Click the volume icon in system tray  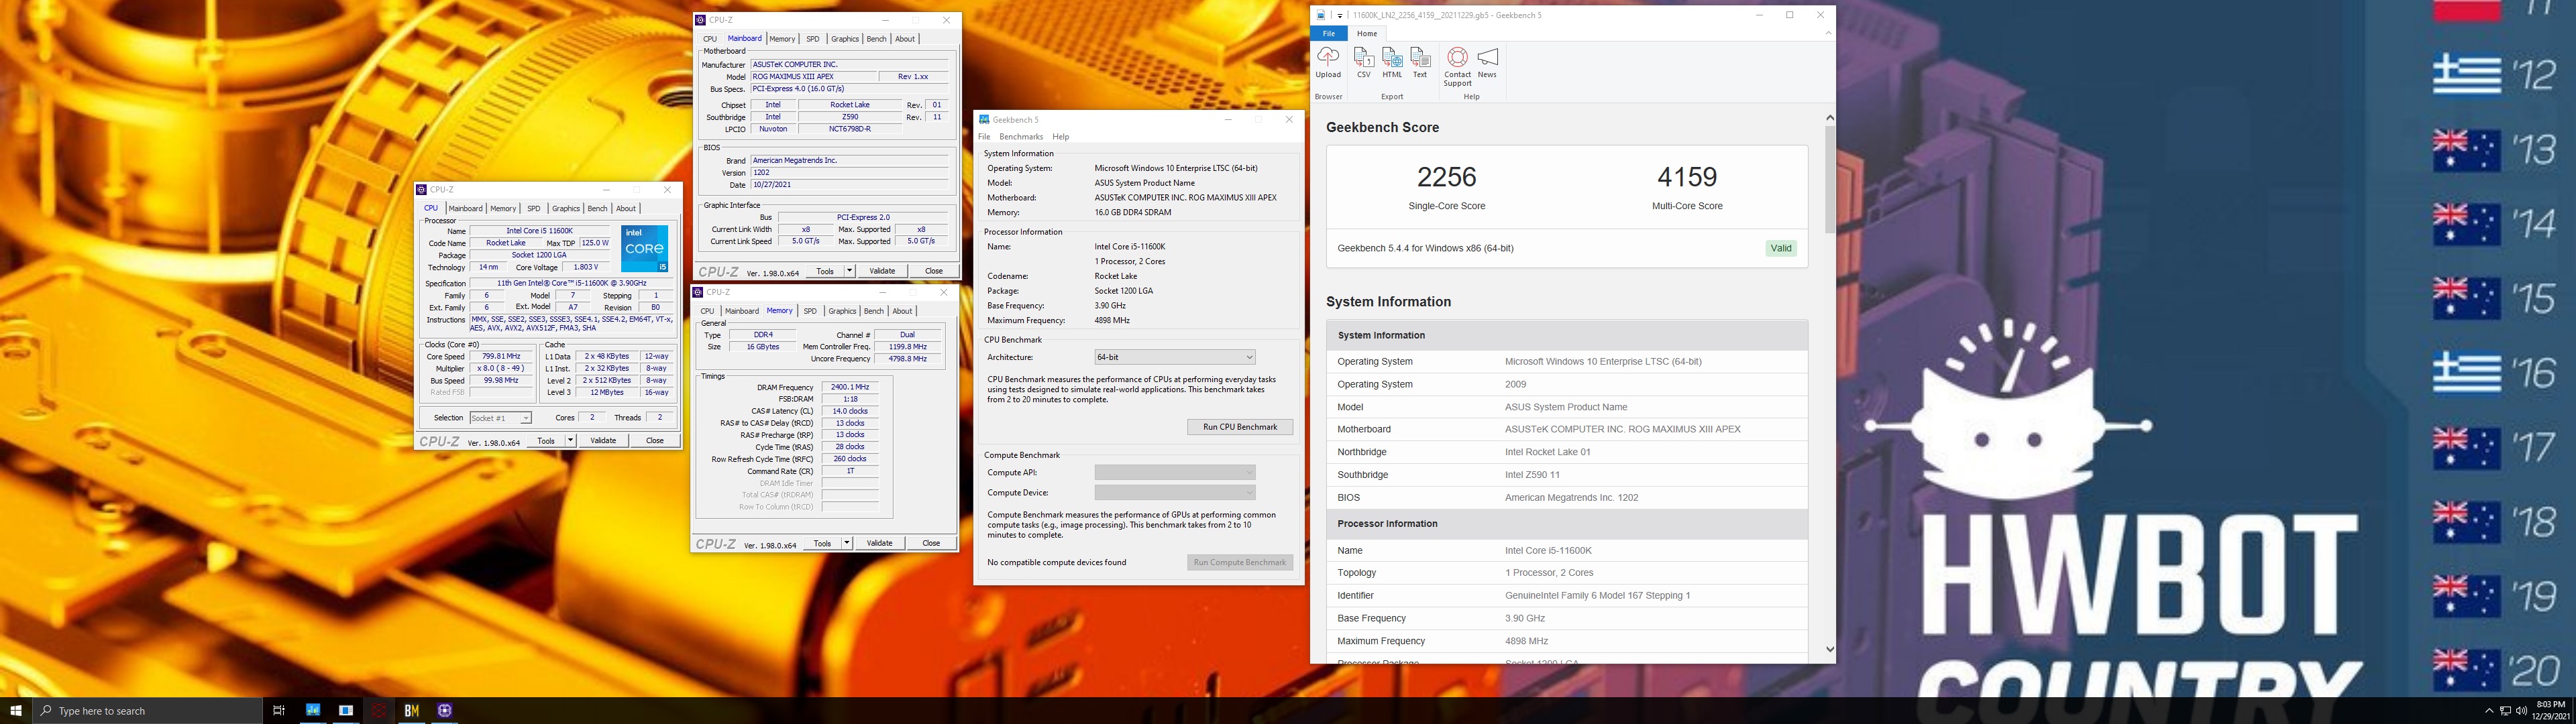pyautogui.click(x=2522, y=711)
